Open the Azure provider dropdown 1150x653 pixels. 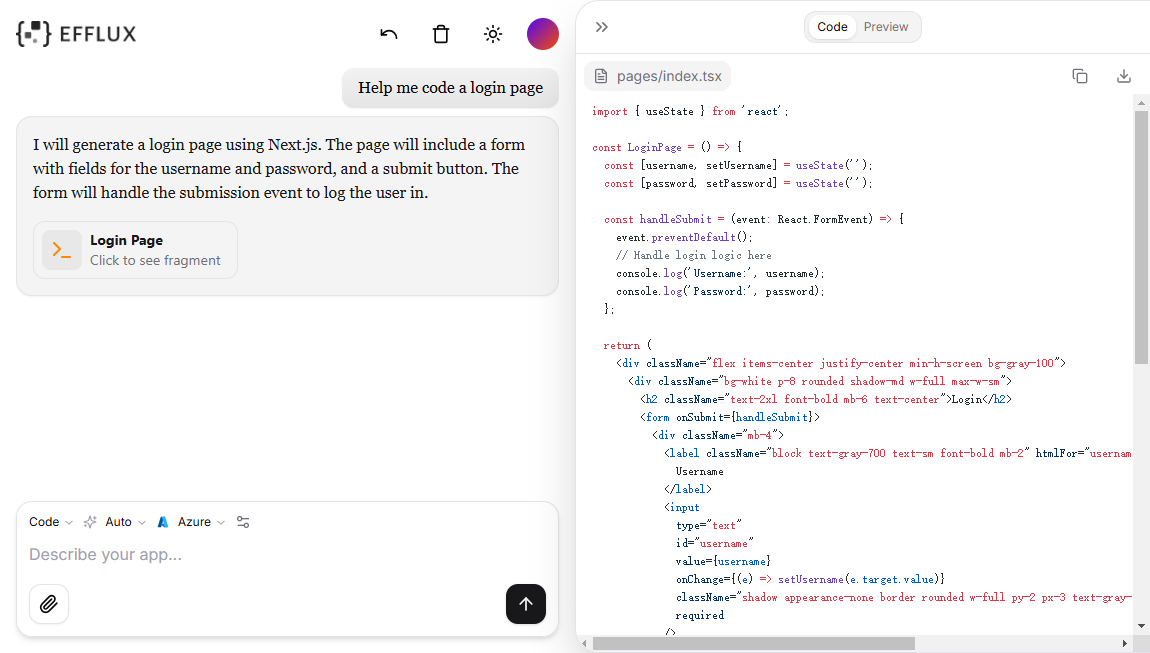pyautogui.click(x=201, y=522)
